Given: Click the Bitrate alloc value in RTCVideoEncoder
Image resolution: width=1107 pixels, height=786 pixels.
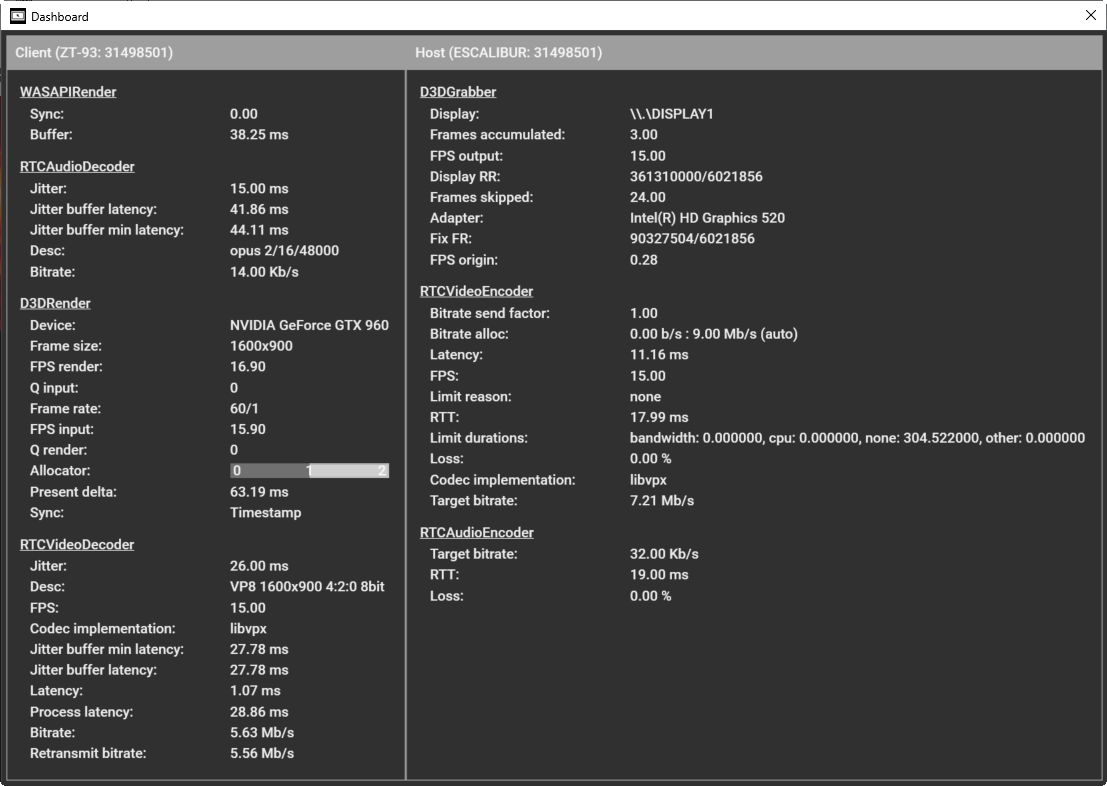Looking at the screenshot, I should click(x=713, y=334).
